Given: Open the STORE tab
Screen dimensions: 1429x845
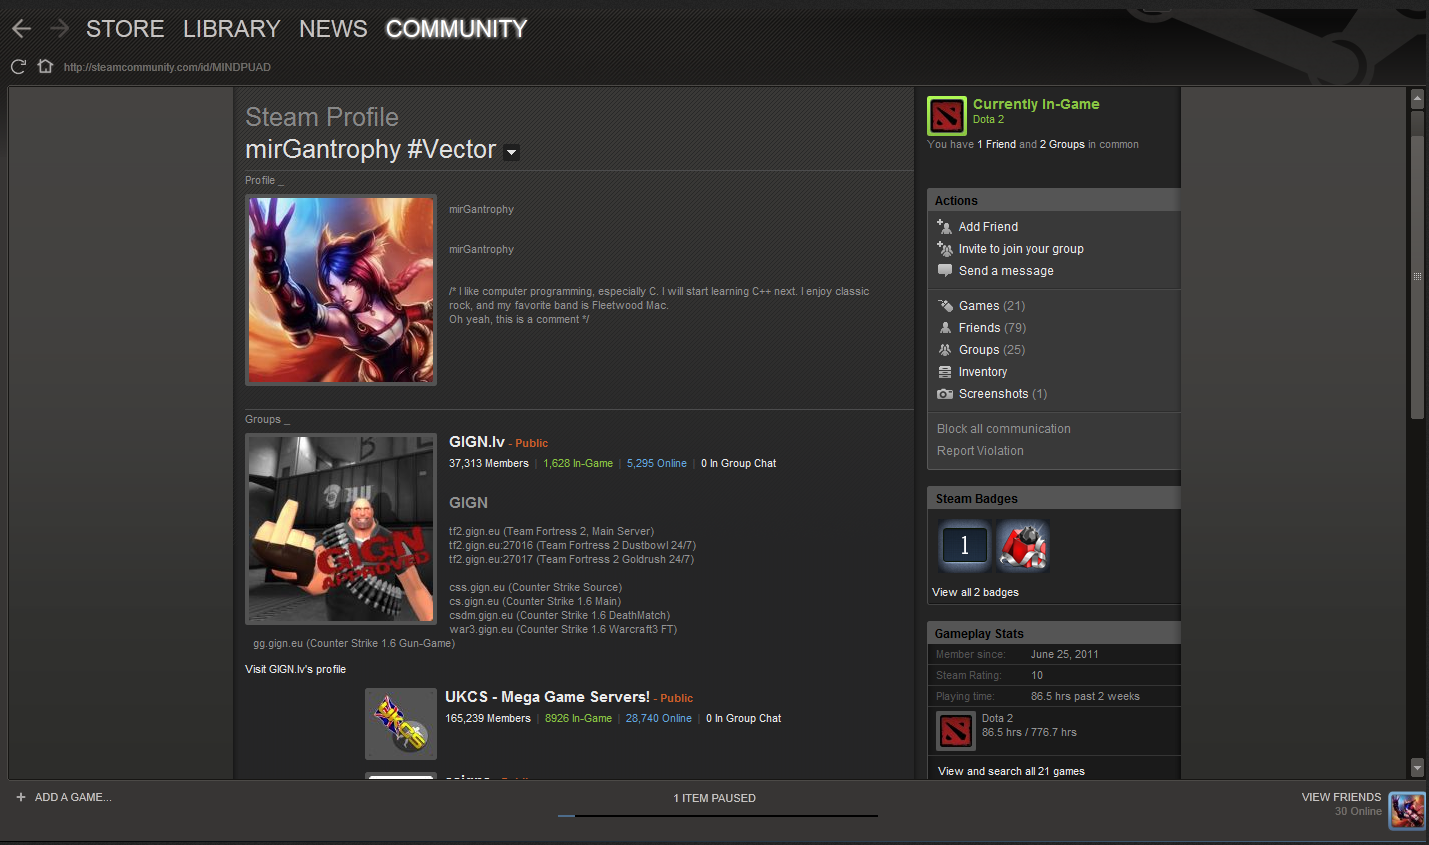Looking at the screenshot, I should click(x=125, y=29).
